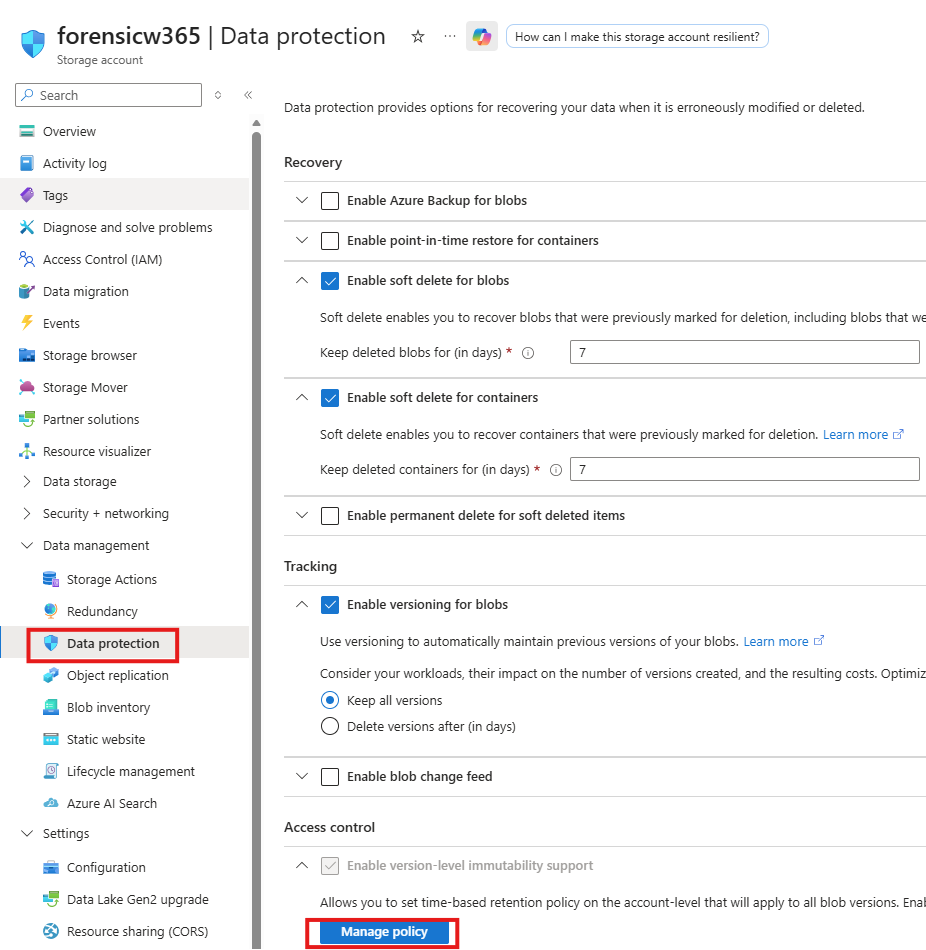Check Enable permanent delete for soft deleted items
The width and height of the screenshot is (926, 950).
(x=330, y=516)
